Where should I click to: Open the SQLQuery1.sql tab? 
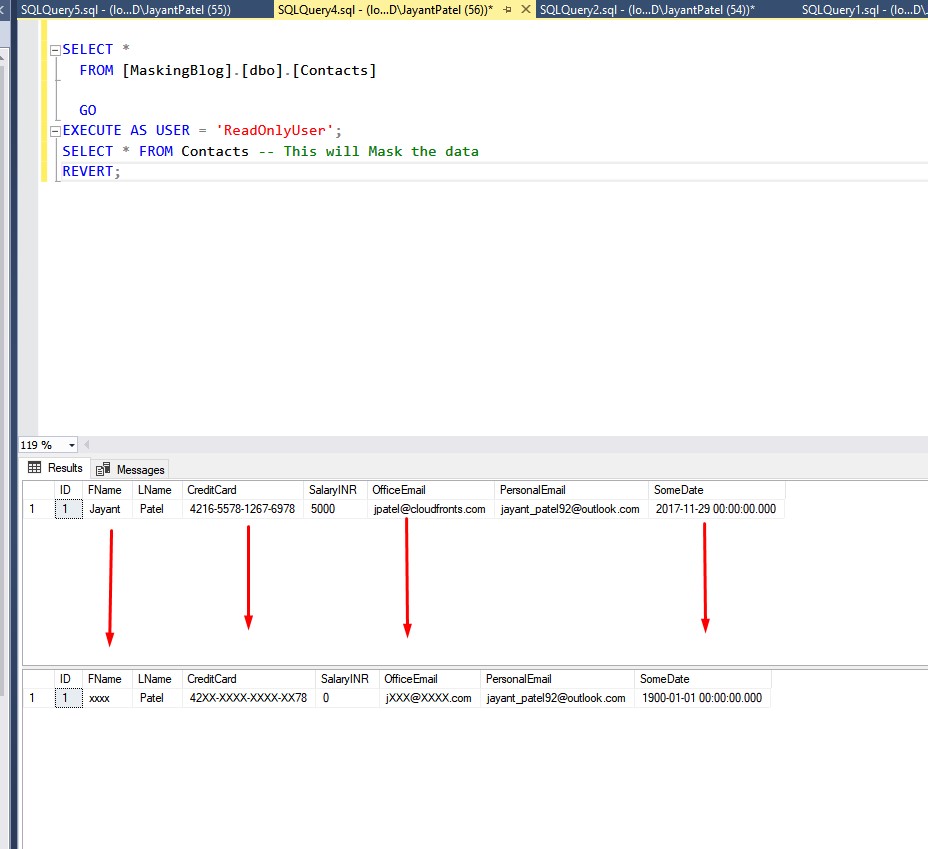[864, 9]
